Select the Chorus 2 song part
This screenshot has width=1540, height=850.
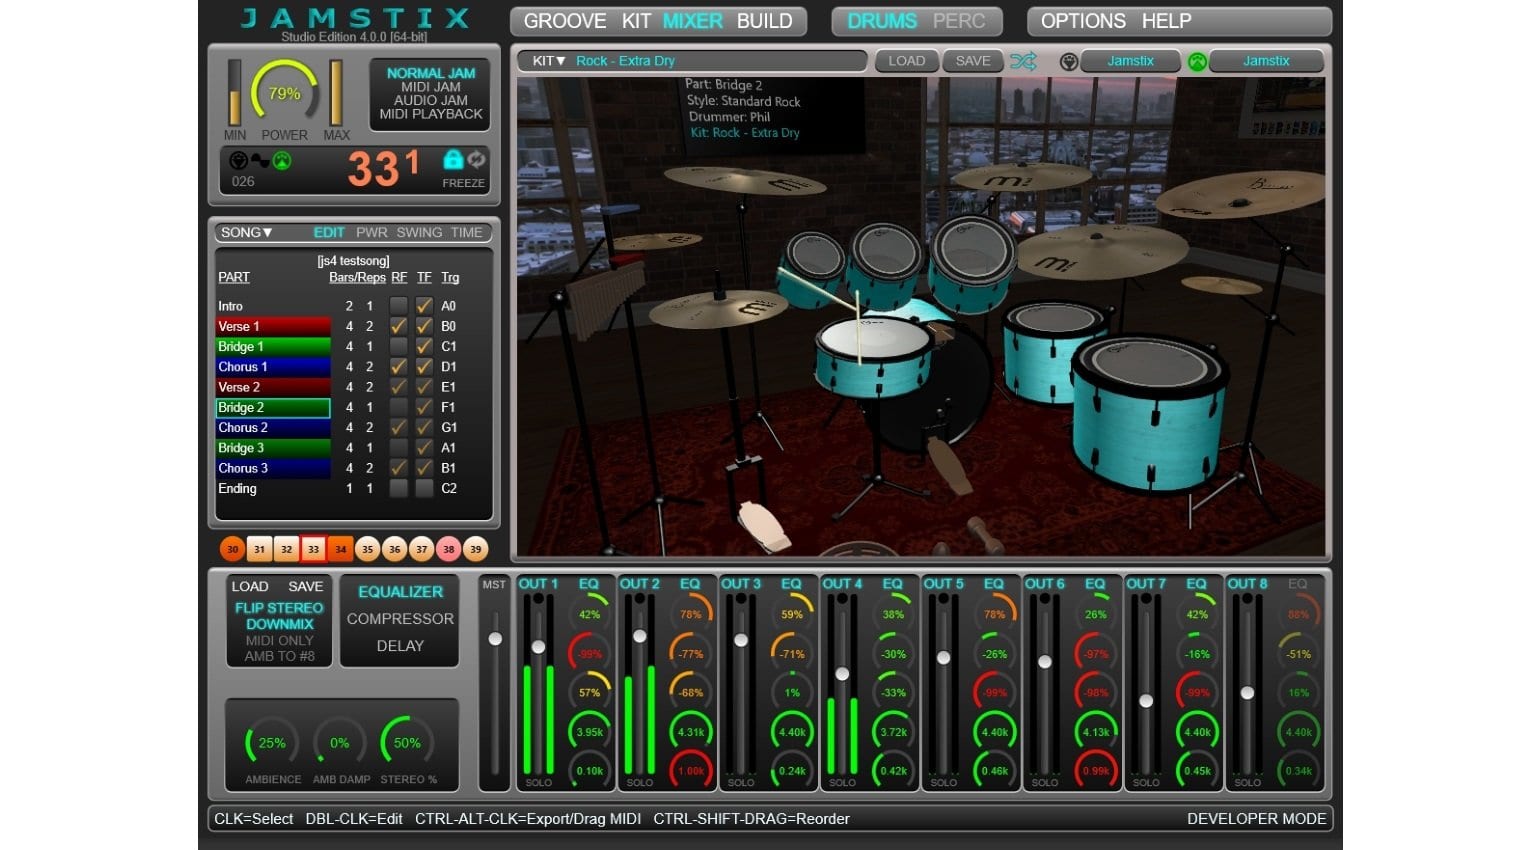pos(273,428)
